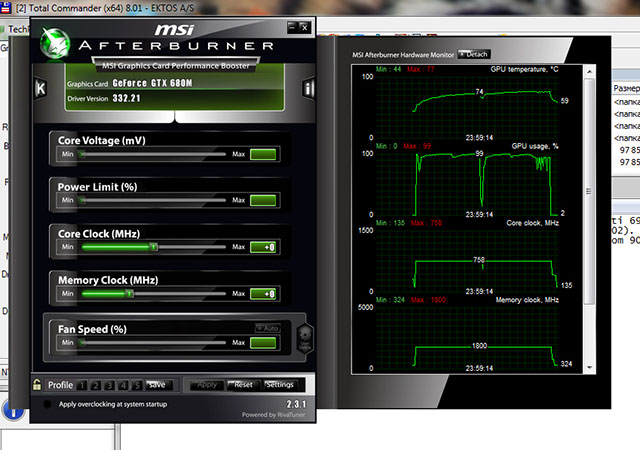This screenshot has height=450, width=640.
Task: Select profile slot 4
Action: 123,385
